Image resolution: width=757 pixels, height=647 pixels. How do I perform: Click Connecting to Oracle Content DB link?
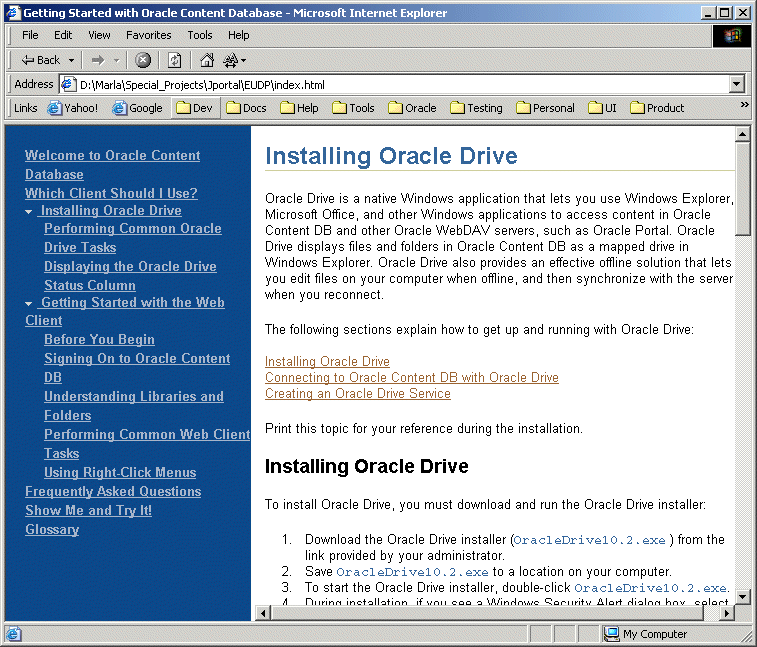tap(412, 377)
